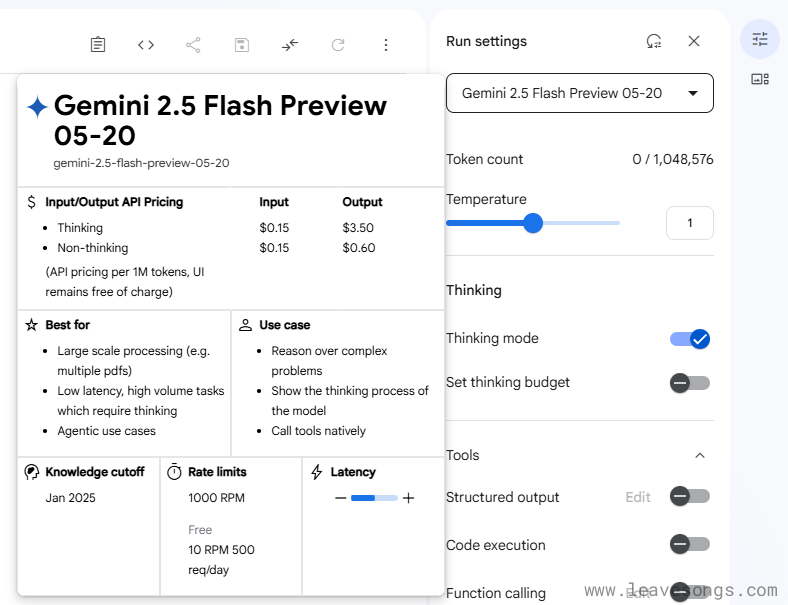The width and height of the screenshot is (788, 605).
Task: Click the compare mode arrows icon
Action: coord(290,45)
